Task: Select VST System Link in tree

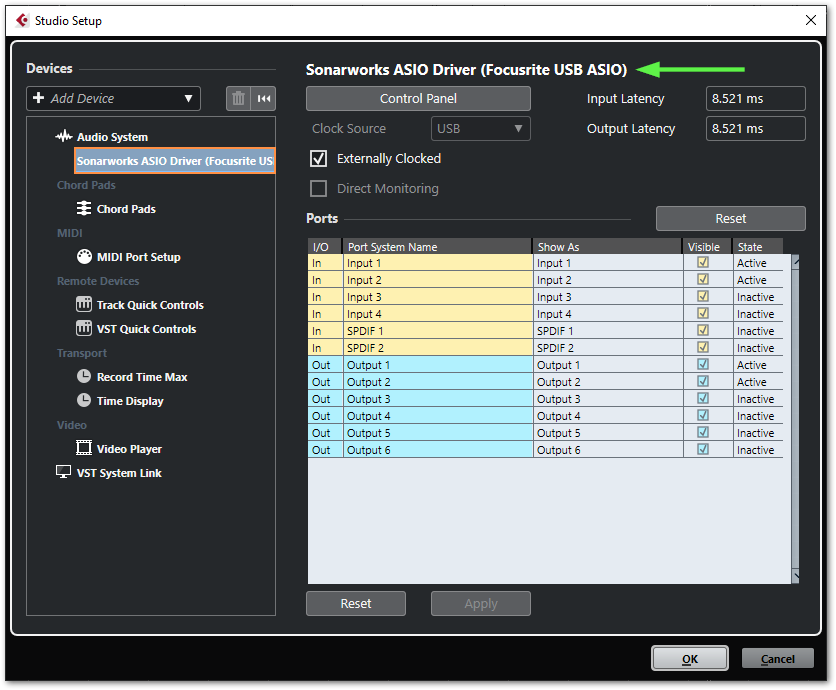Action: point(119,473)
